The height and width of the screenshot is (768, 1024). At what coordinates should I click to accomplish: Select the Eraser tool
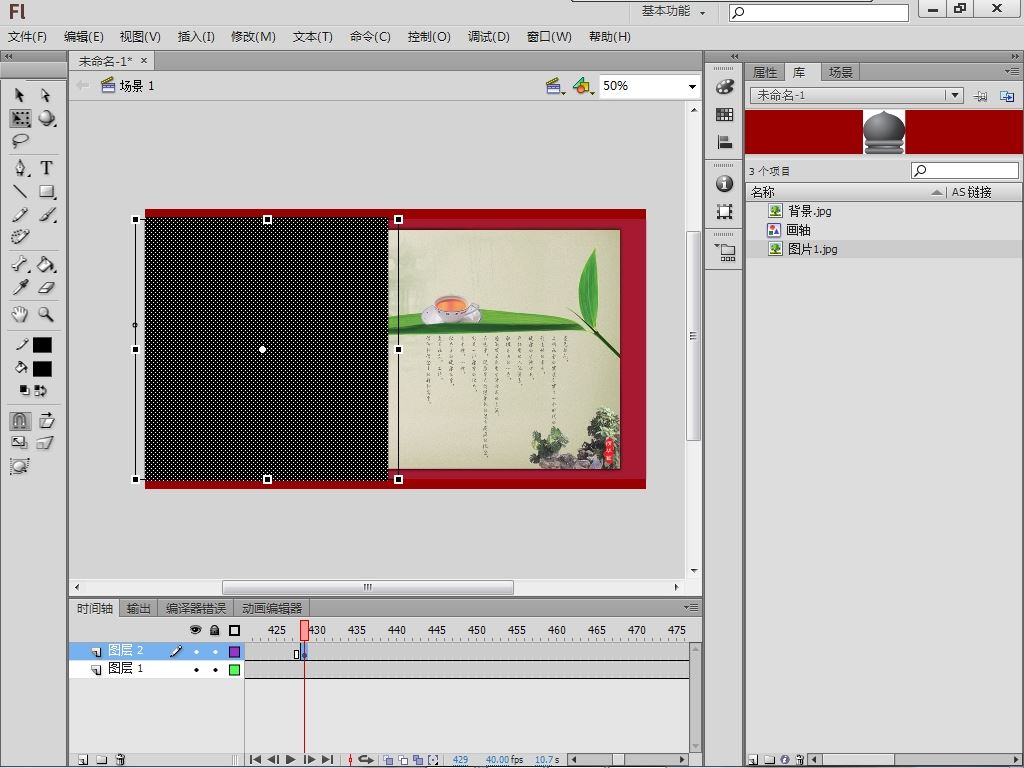[x=46, y=287]
